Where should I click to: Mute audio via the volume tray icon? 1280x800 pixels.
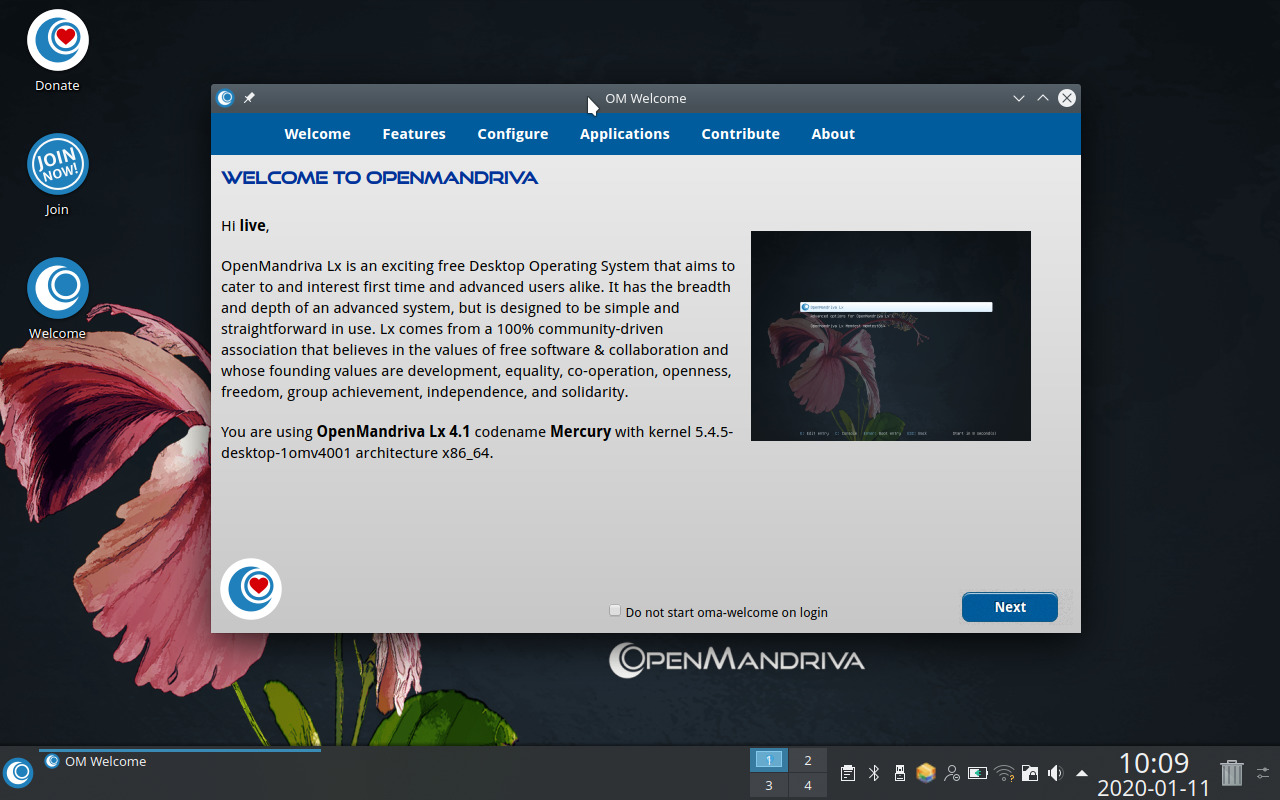1055,772
